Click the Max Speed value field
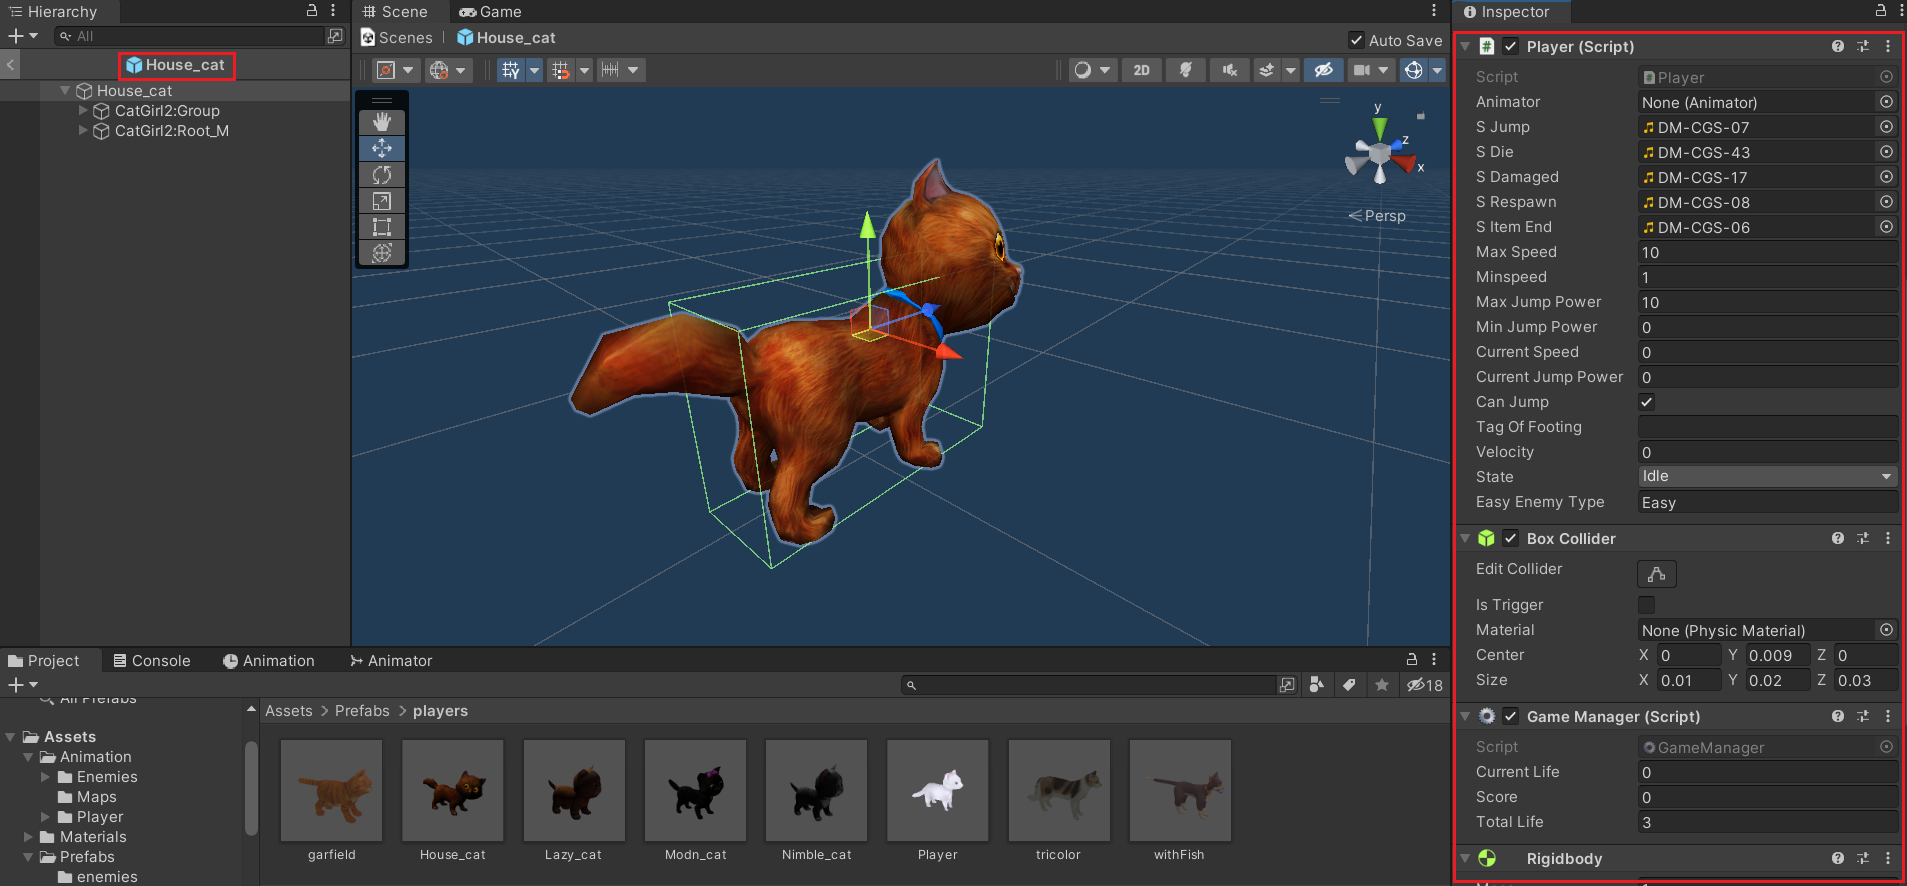This screenshot has width=1907, height=886. click(x=1768, y=252)
